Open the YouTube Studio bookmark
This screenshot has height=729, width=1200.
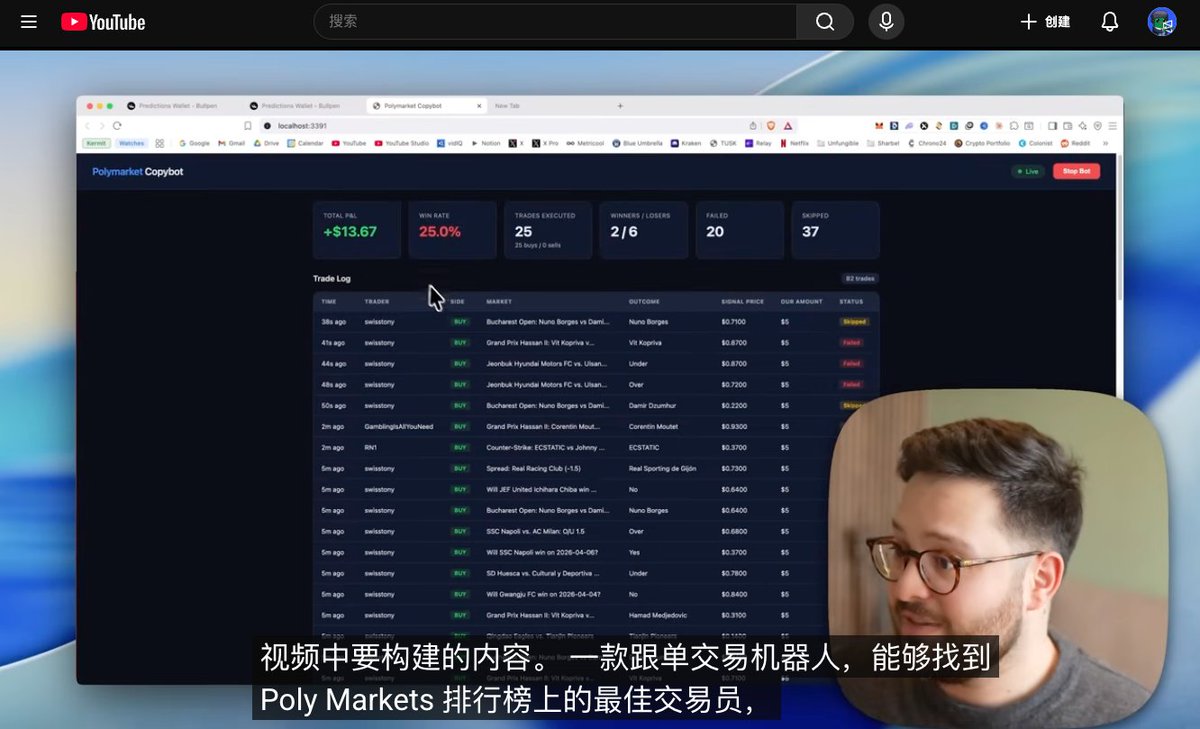[x=402, y=143]
